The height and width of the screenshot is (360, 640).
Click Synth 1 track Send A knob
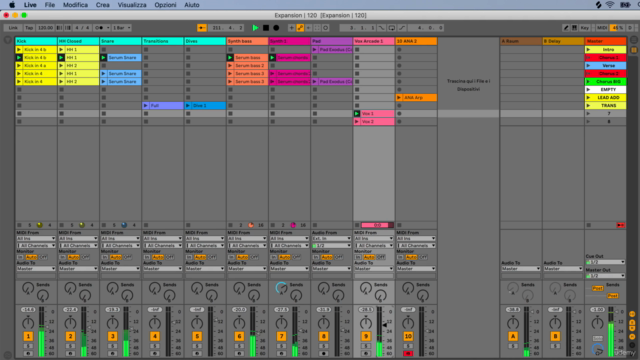coord(281,288)
